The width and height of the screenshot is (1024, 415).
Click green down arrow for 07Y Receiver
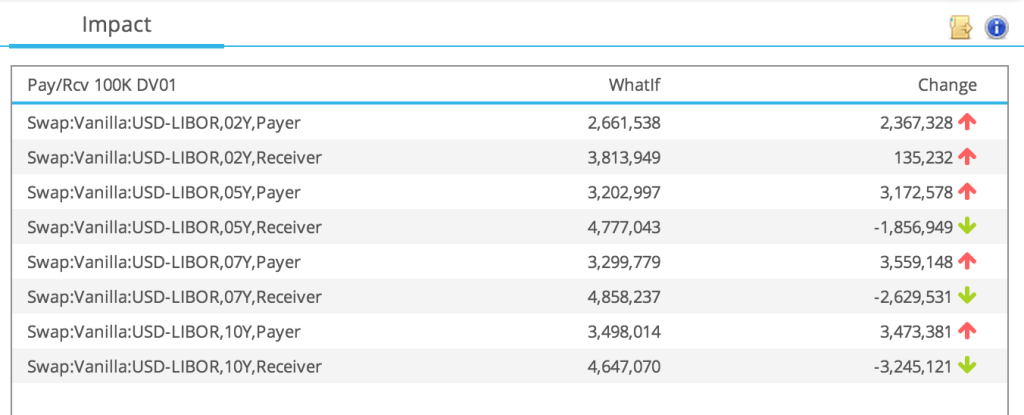pyautogui.click(x=967, y=297)
